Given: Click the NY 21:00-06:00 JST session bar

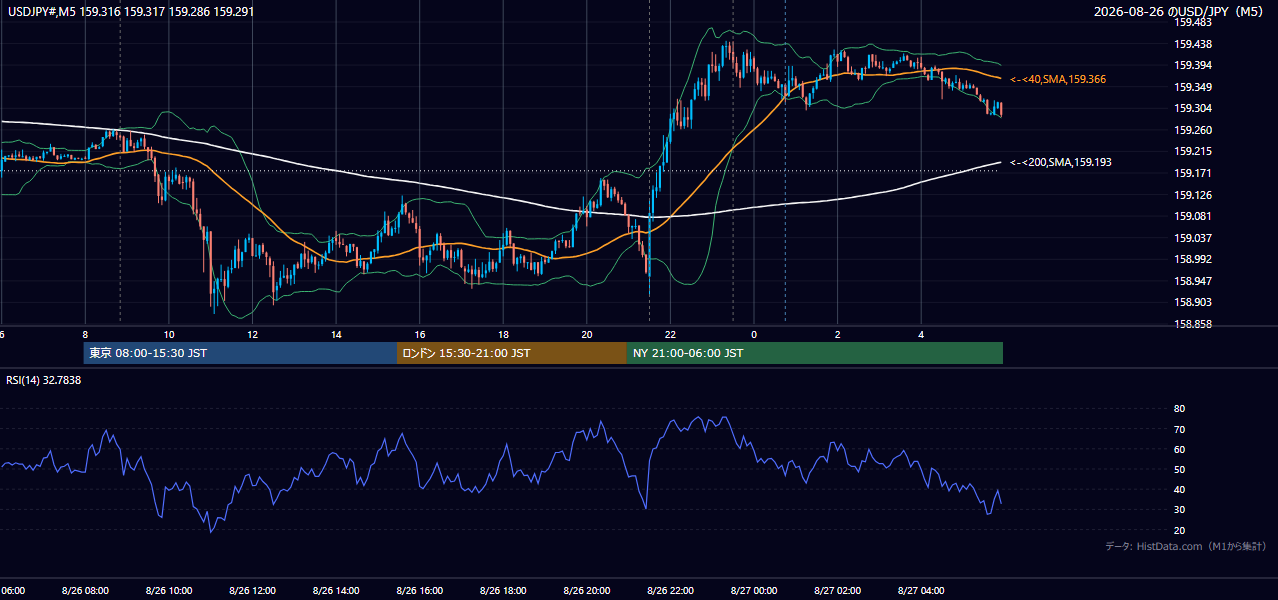Looking at the screenshot, I should 815,353.
